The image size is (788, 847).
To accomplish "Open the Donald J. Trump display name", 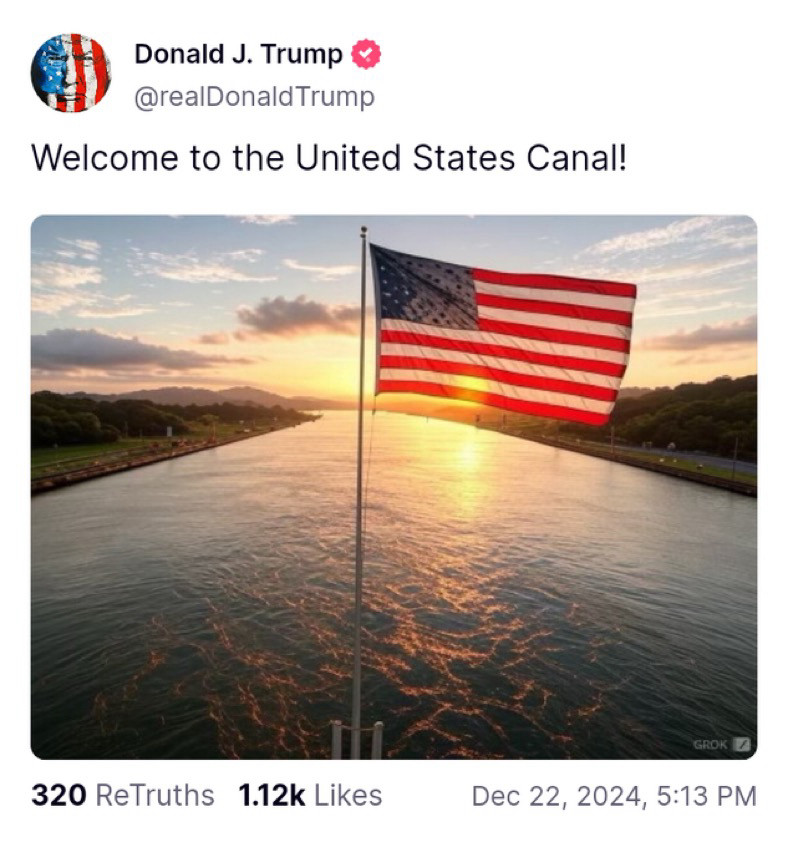I will 238,55.
